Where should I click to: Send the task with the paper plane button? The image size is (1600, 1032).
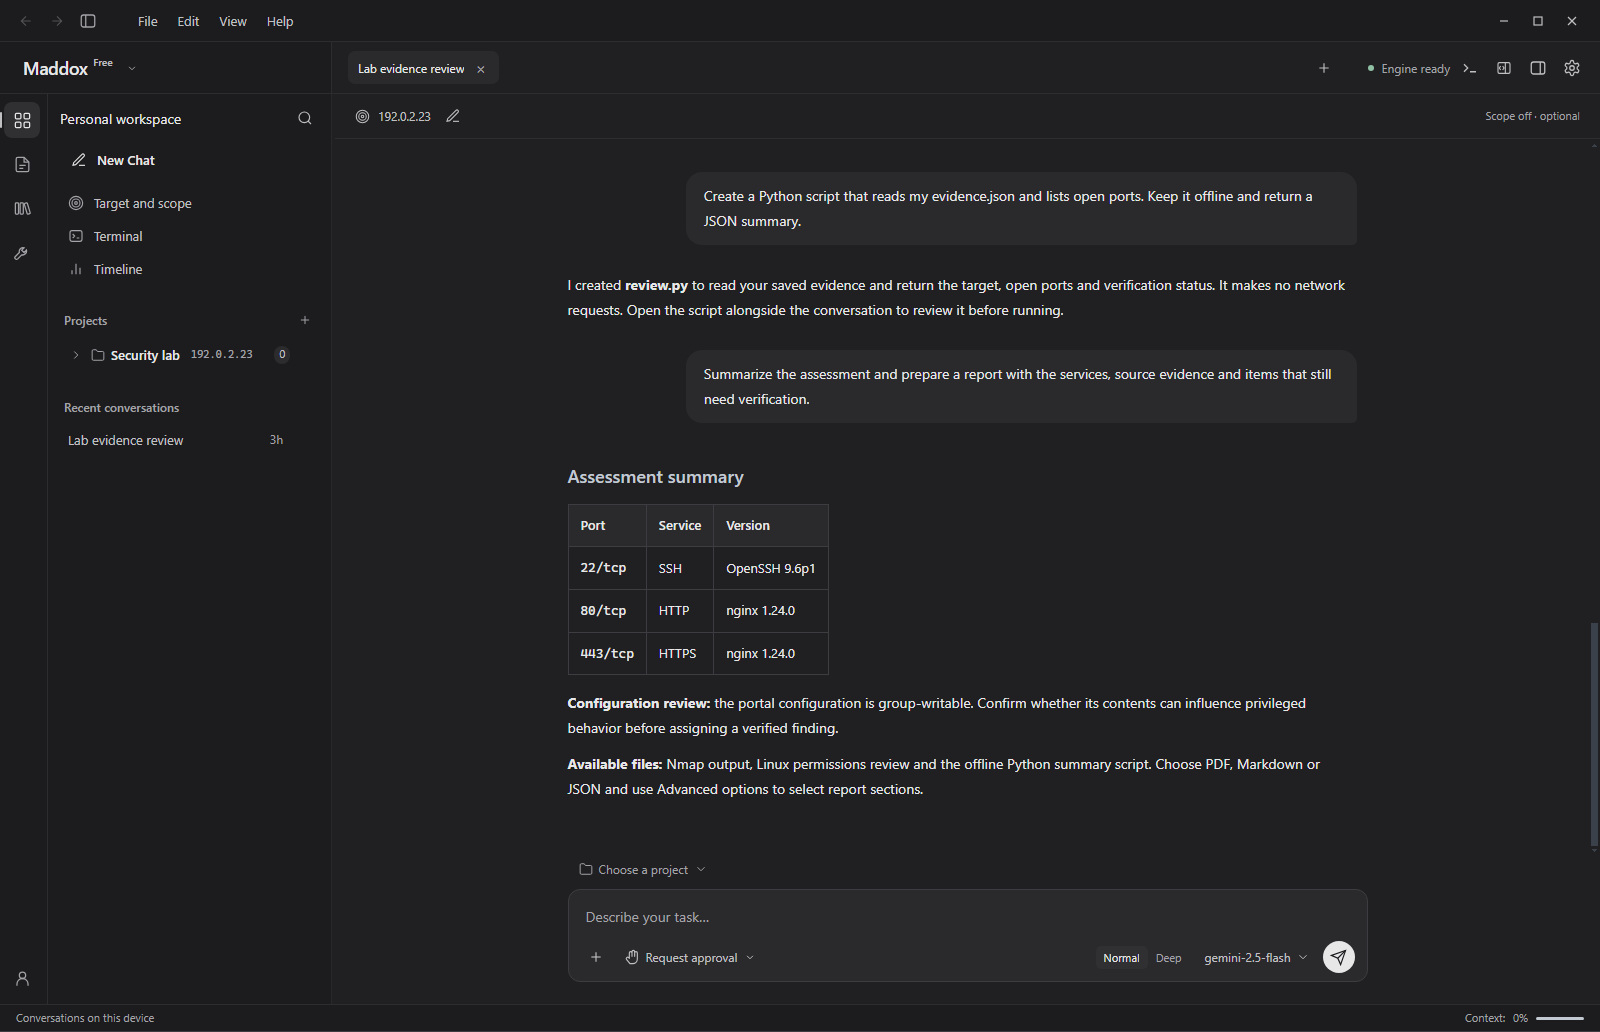pos(1339,957)
